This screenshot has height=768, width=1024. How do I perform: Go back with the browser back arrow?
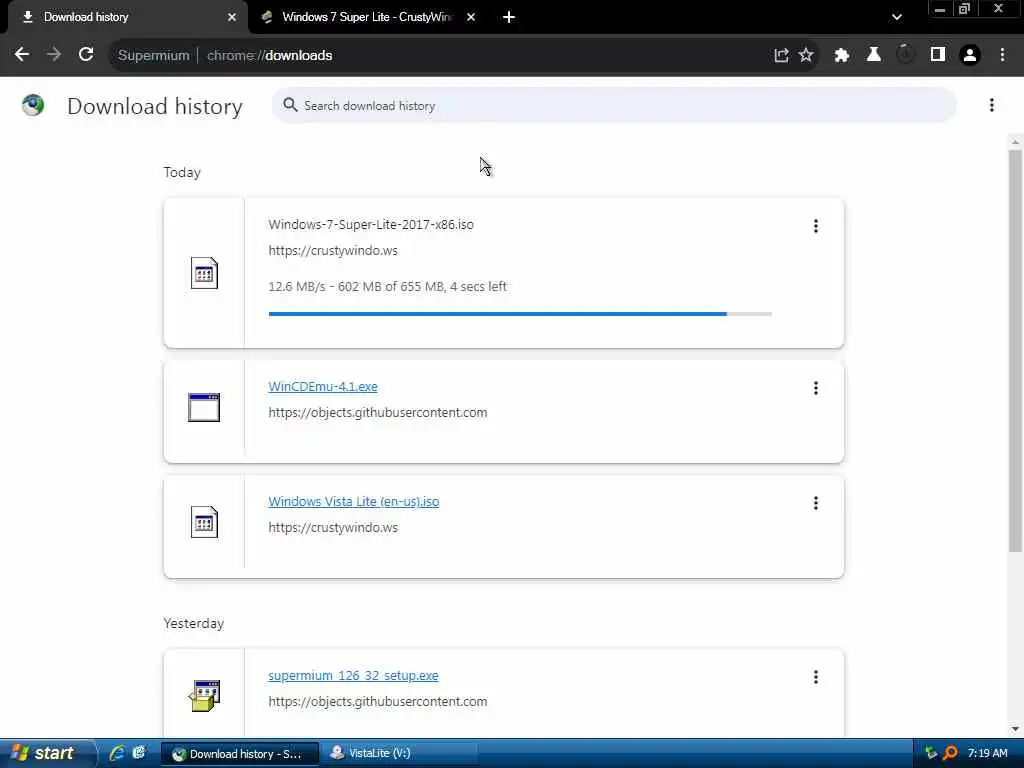coord(22,55)
